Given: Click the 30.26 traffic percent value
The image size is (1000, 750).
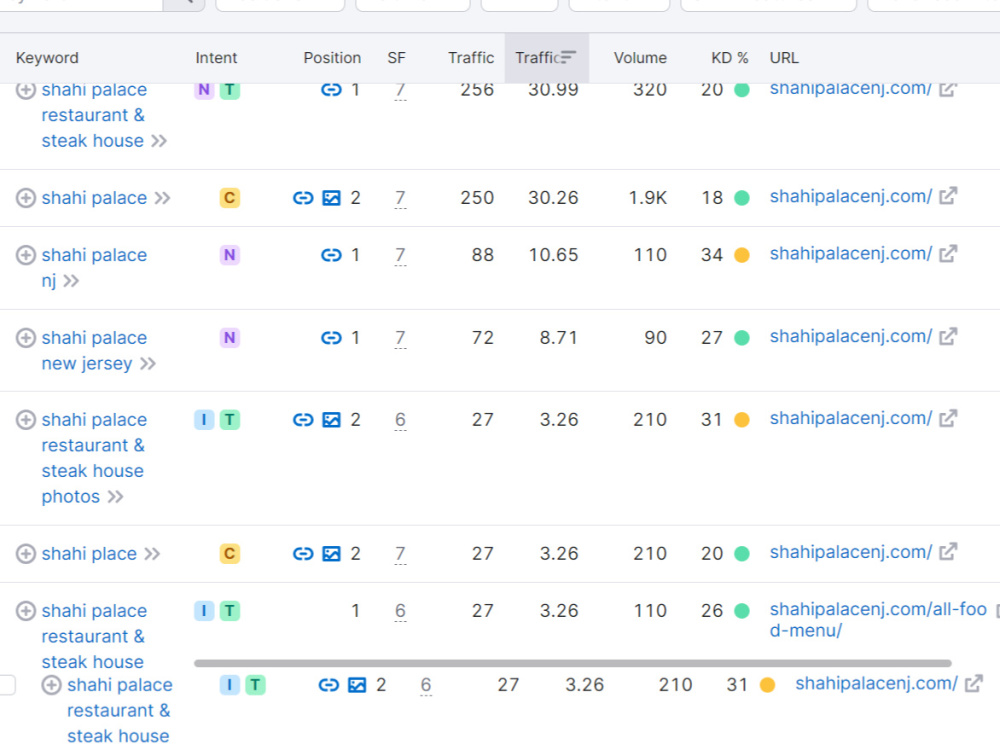Looking at the screenshot, I should coord(553,198).
